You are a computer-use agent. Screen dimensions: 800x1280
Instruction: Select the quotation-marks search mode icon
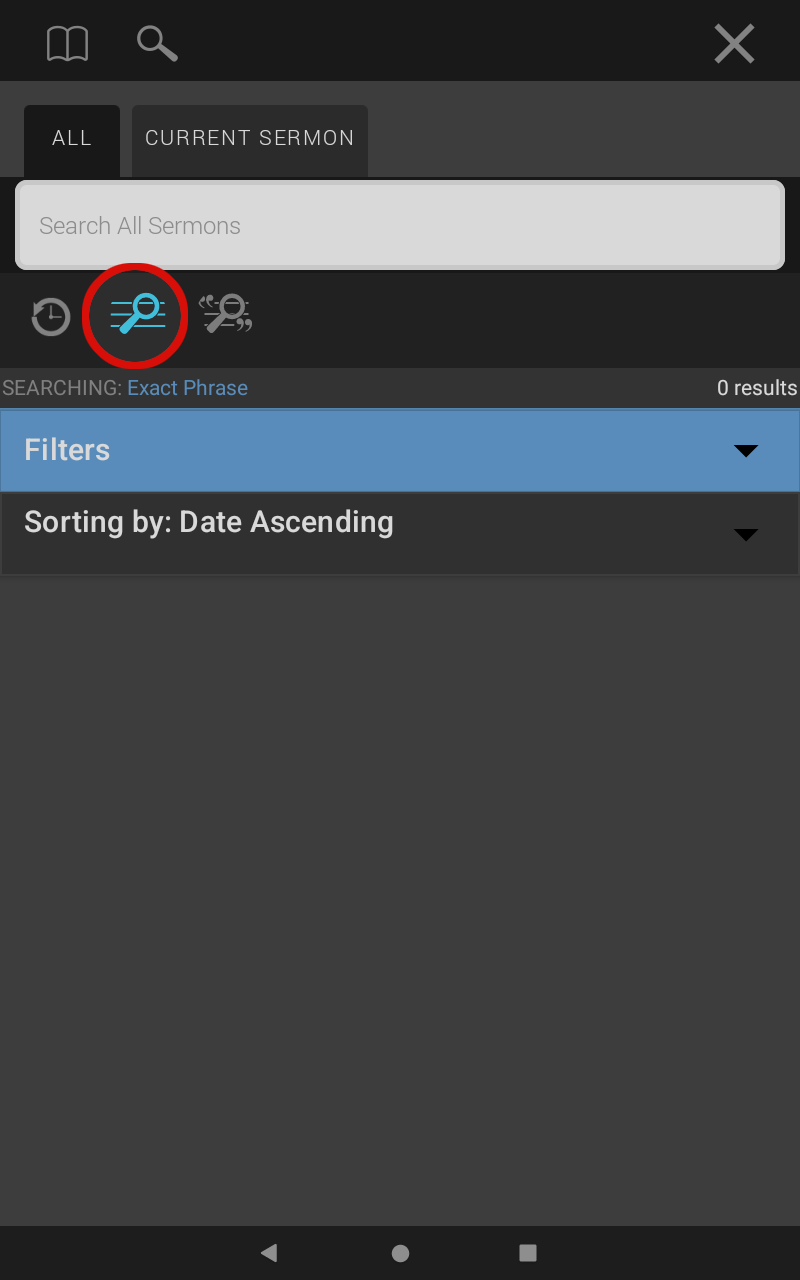(225, 314)
